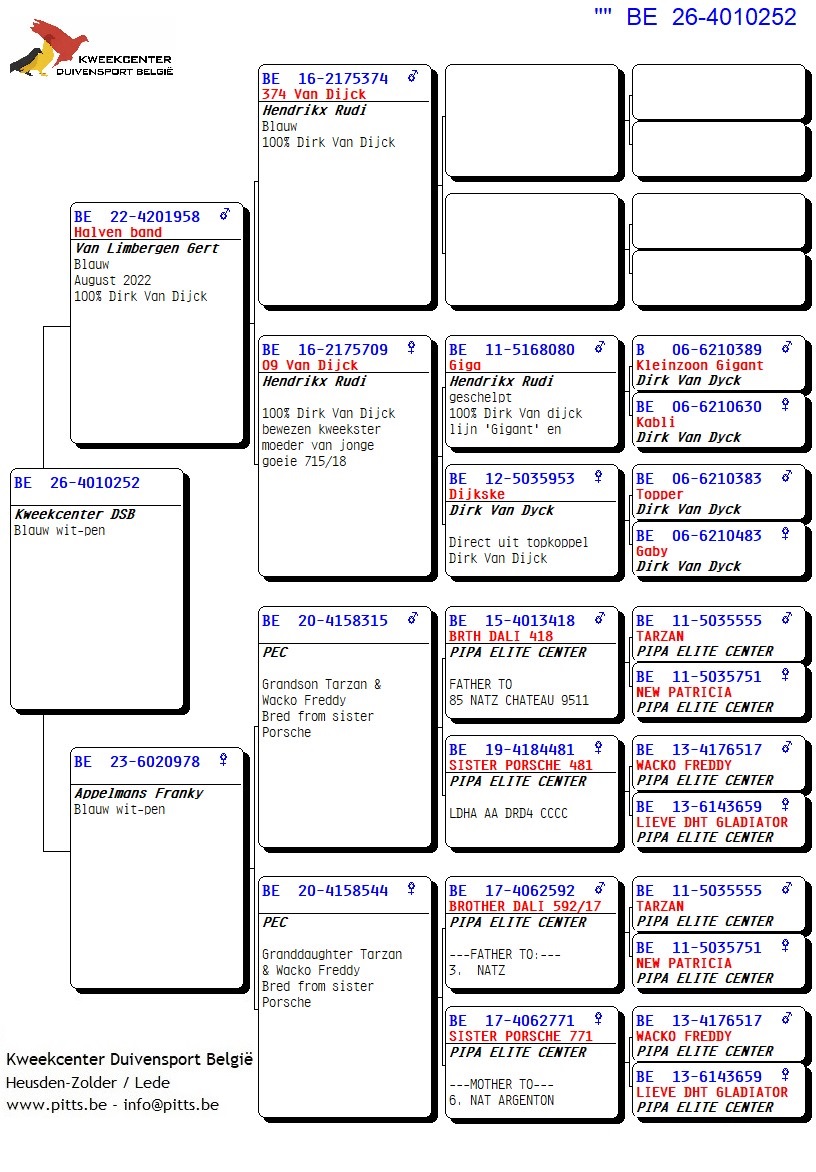Click the female symbol in the Dijkske box
The width and height of the screenshot is (816, 1172).
click(598, 477)
